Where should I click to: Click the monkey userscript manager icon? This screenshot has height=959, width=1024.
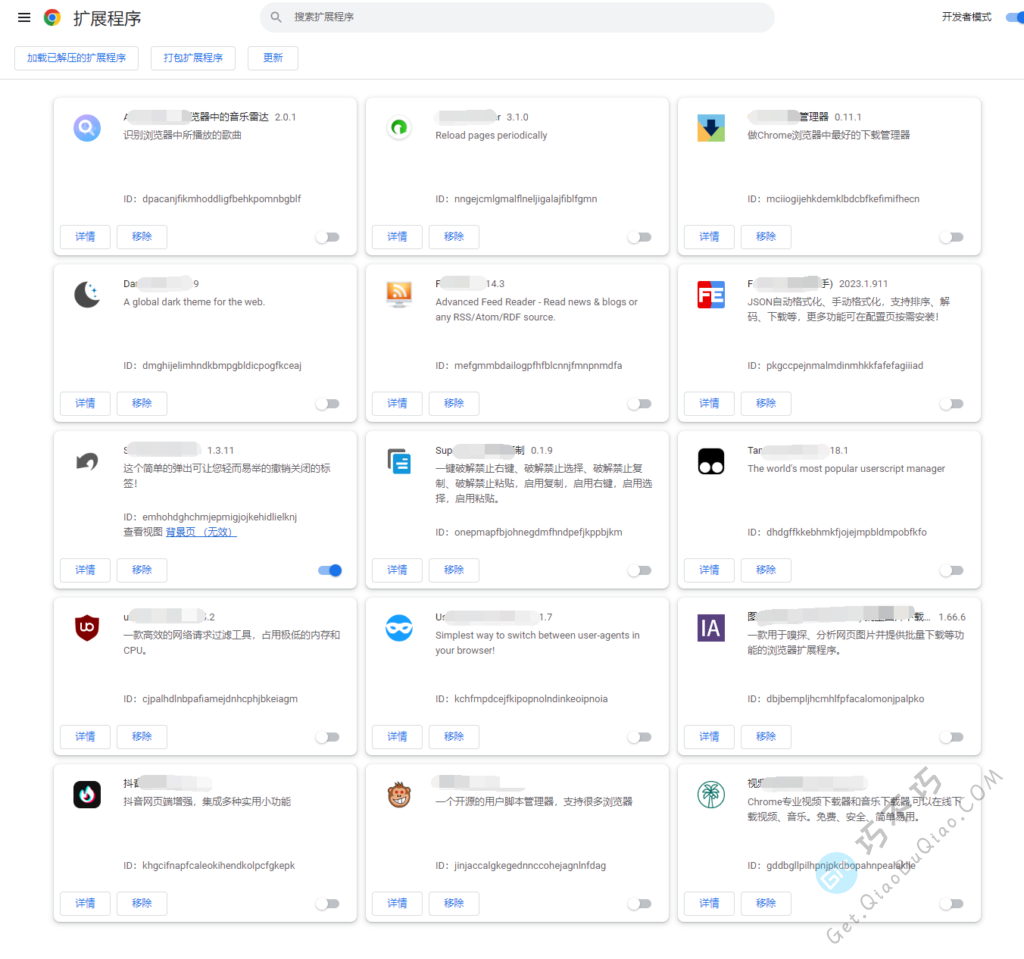(399, 795)
